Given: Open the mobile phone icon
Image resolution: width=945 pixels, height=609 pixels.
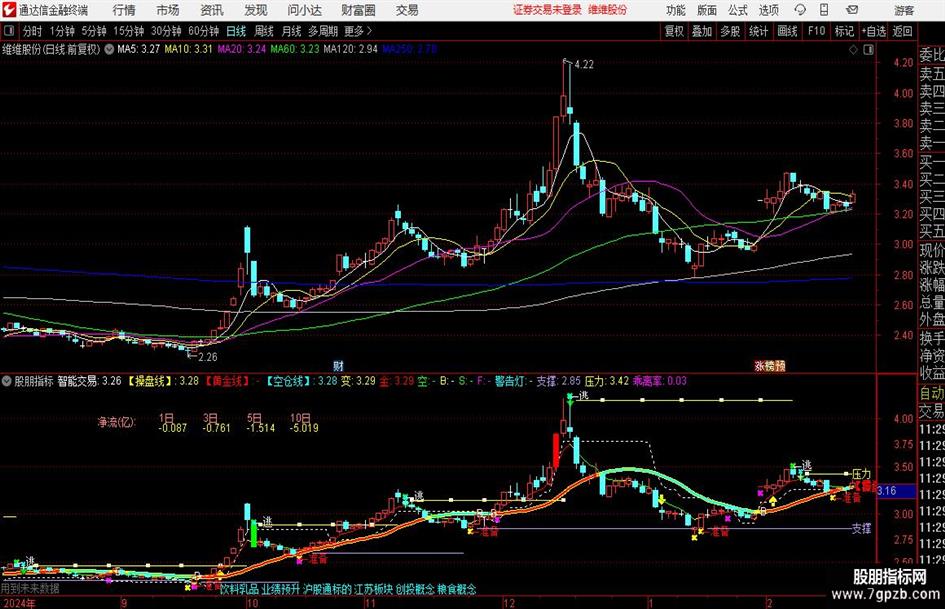Looking at the screenshot, I should click(x=824, y=10).
